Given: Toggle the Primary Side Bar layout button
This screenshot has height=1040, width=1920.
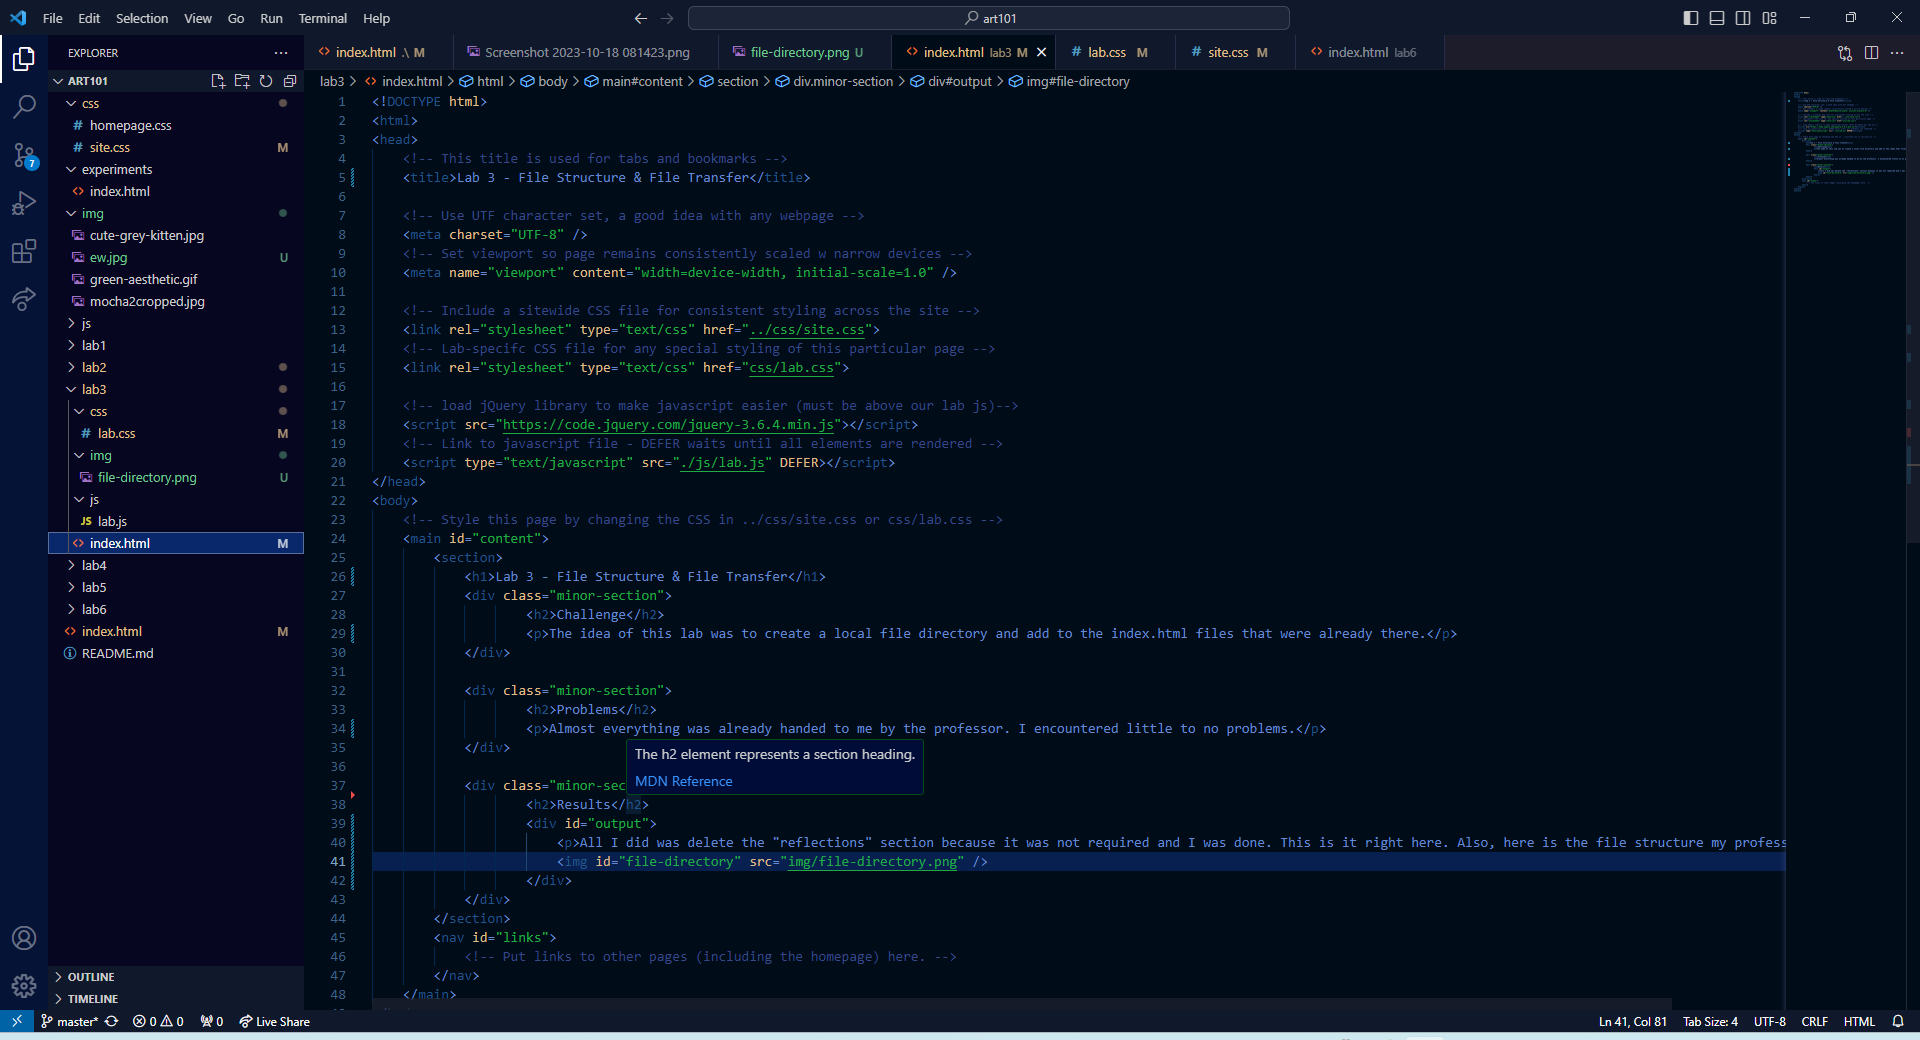Looking at the screenshot, I should 1691,18.
